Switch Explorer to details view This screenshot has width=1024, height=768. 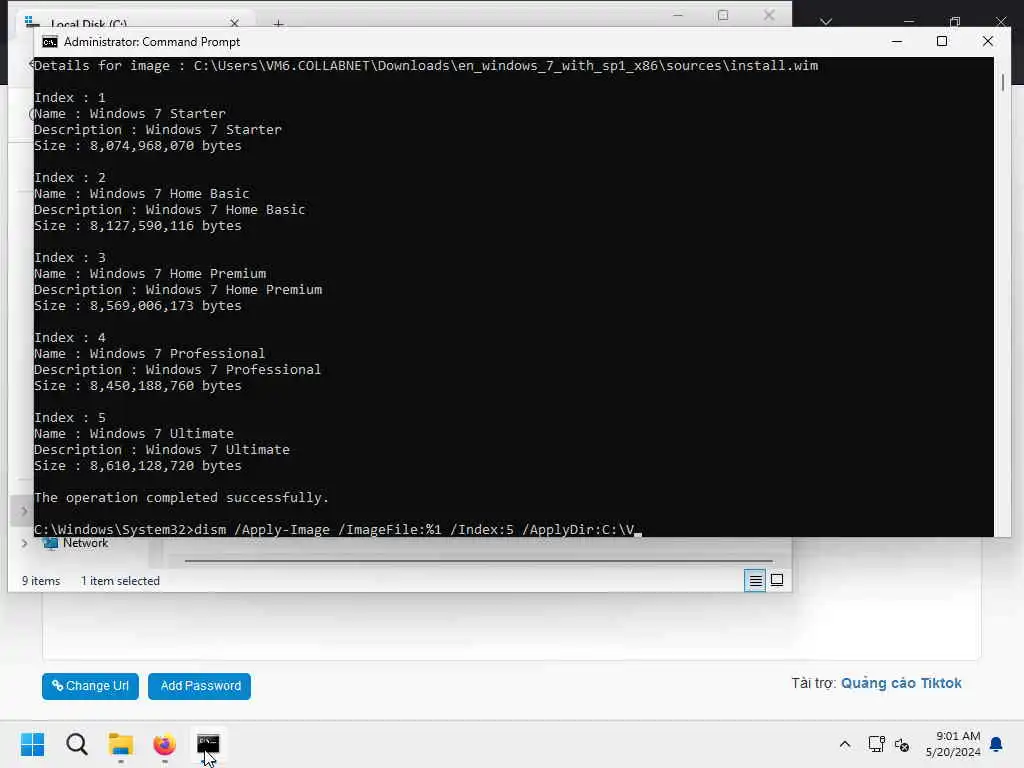755,580
